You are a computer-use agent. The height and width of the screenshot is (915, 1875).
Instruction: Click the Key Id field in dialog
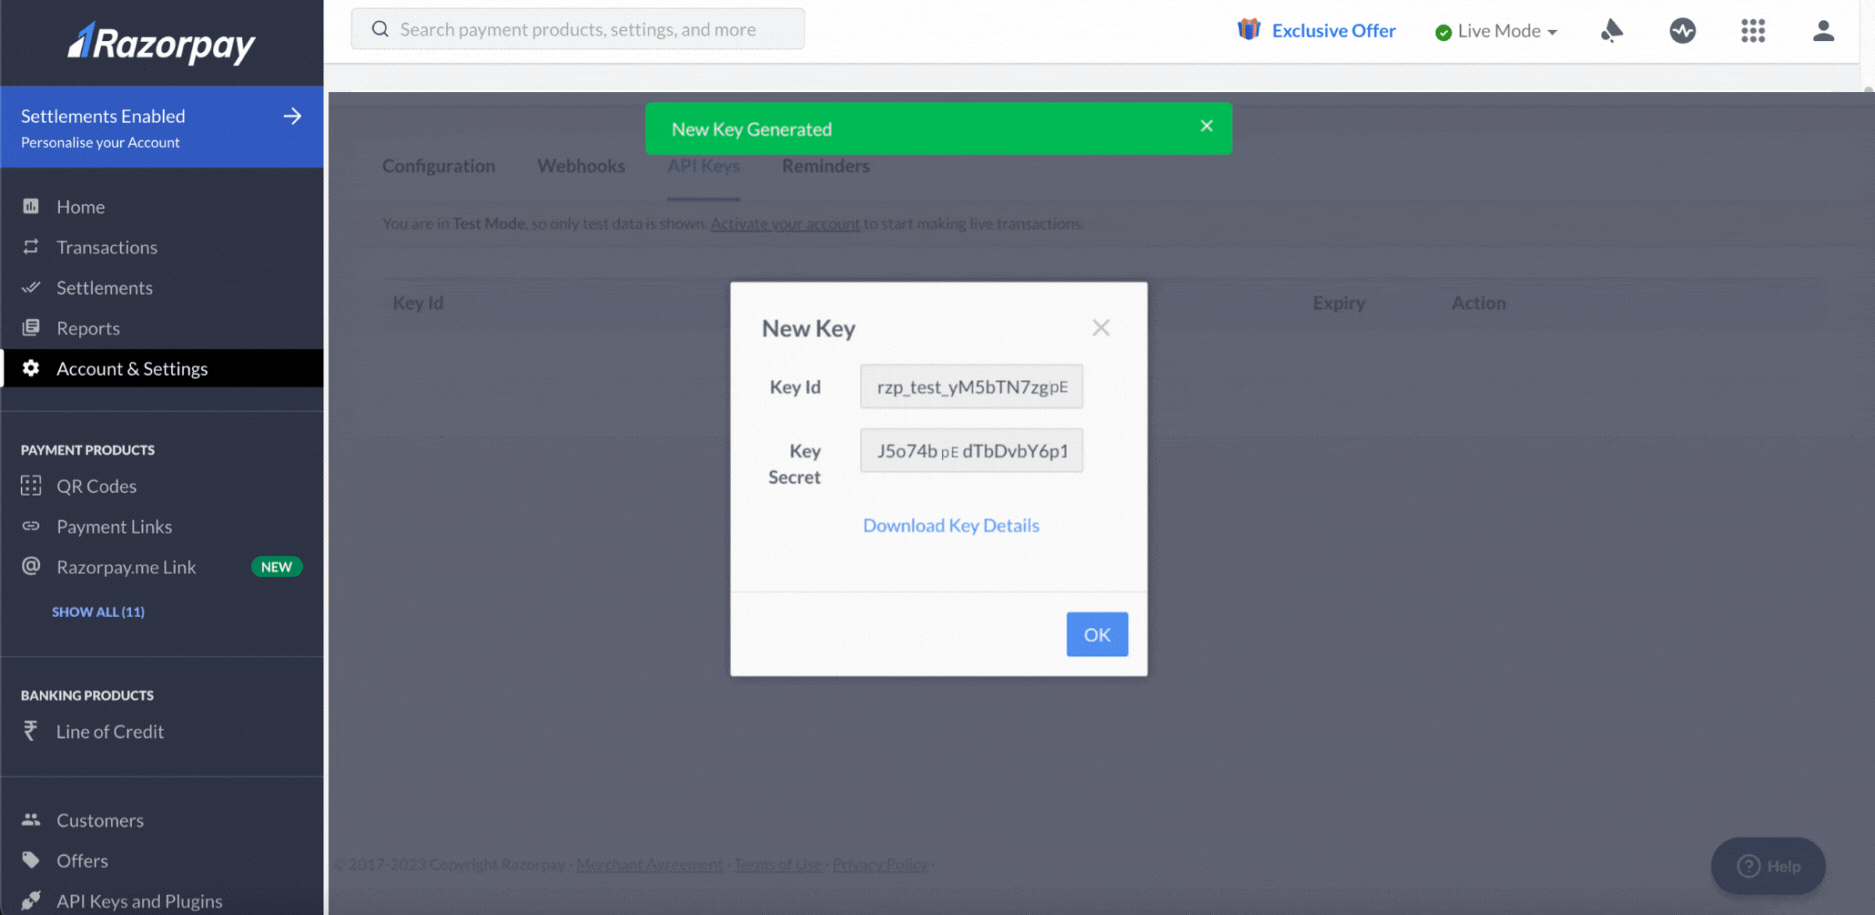pos(971,386)
